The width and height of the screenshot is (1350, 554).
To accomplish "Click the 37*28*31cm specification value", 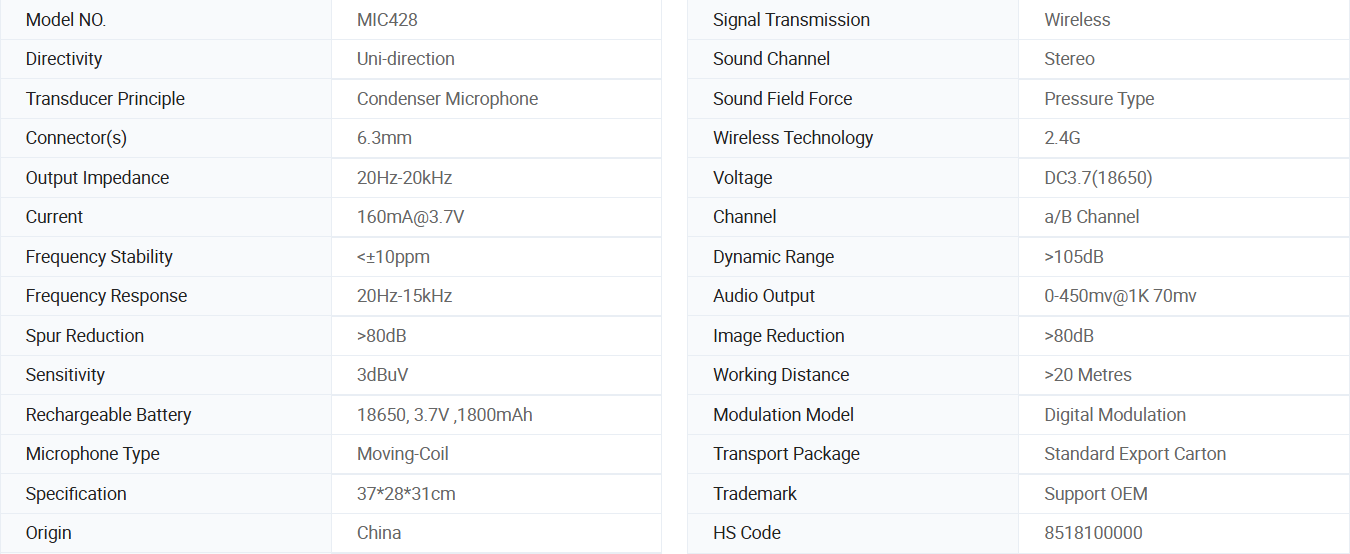I will click(406, 494).
